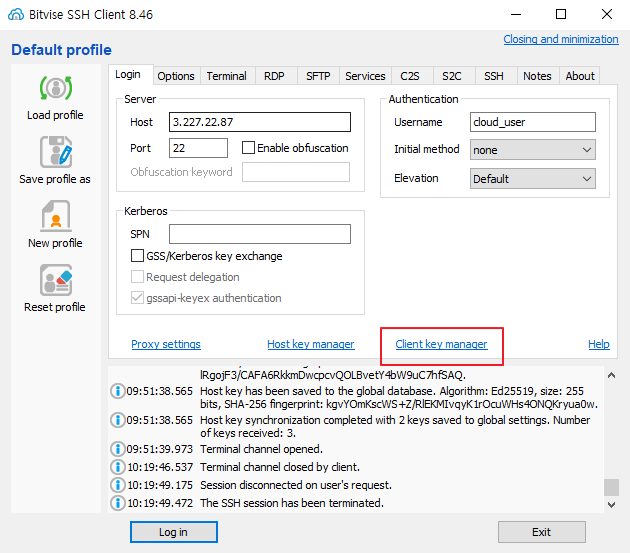Go to the S2C tab
This screenshot has width=630, height=553.
tap(452, 76)
